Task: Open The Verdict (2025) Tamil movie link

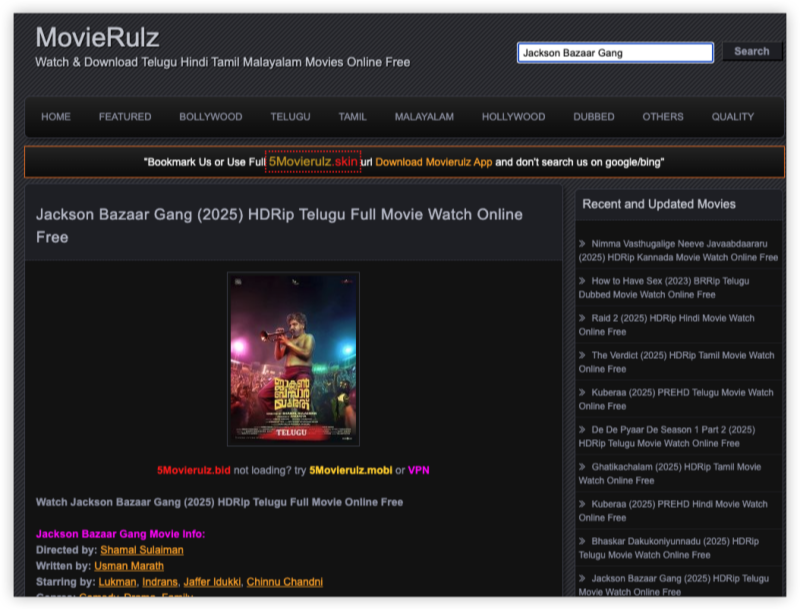Action: (676, 362)
